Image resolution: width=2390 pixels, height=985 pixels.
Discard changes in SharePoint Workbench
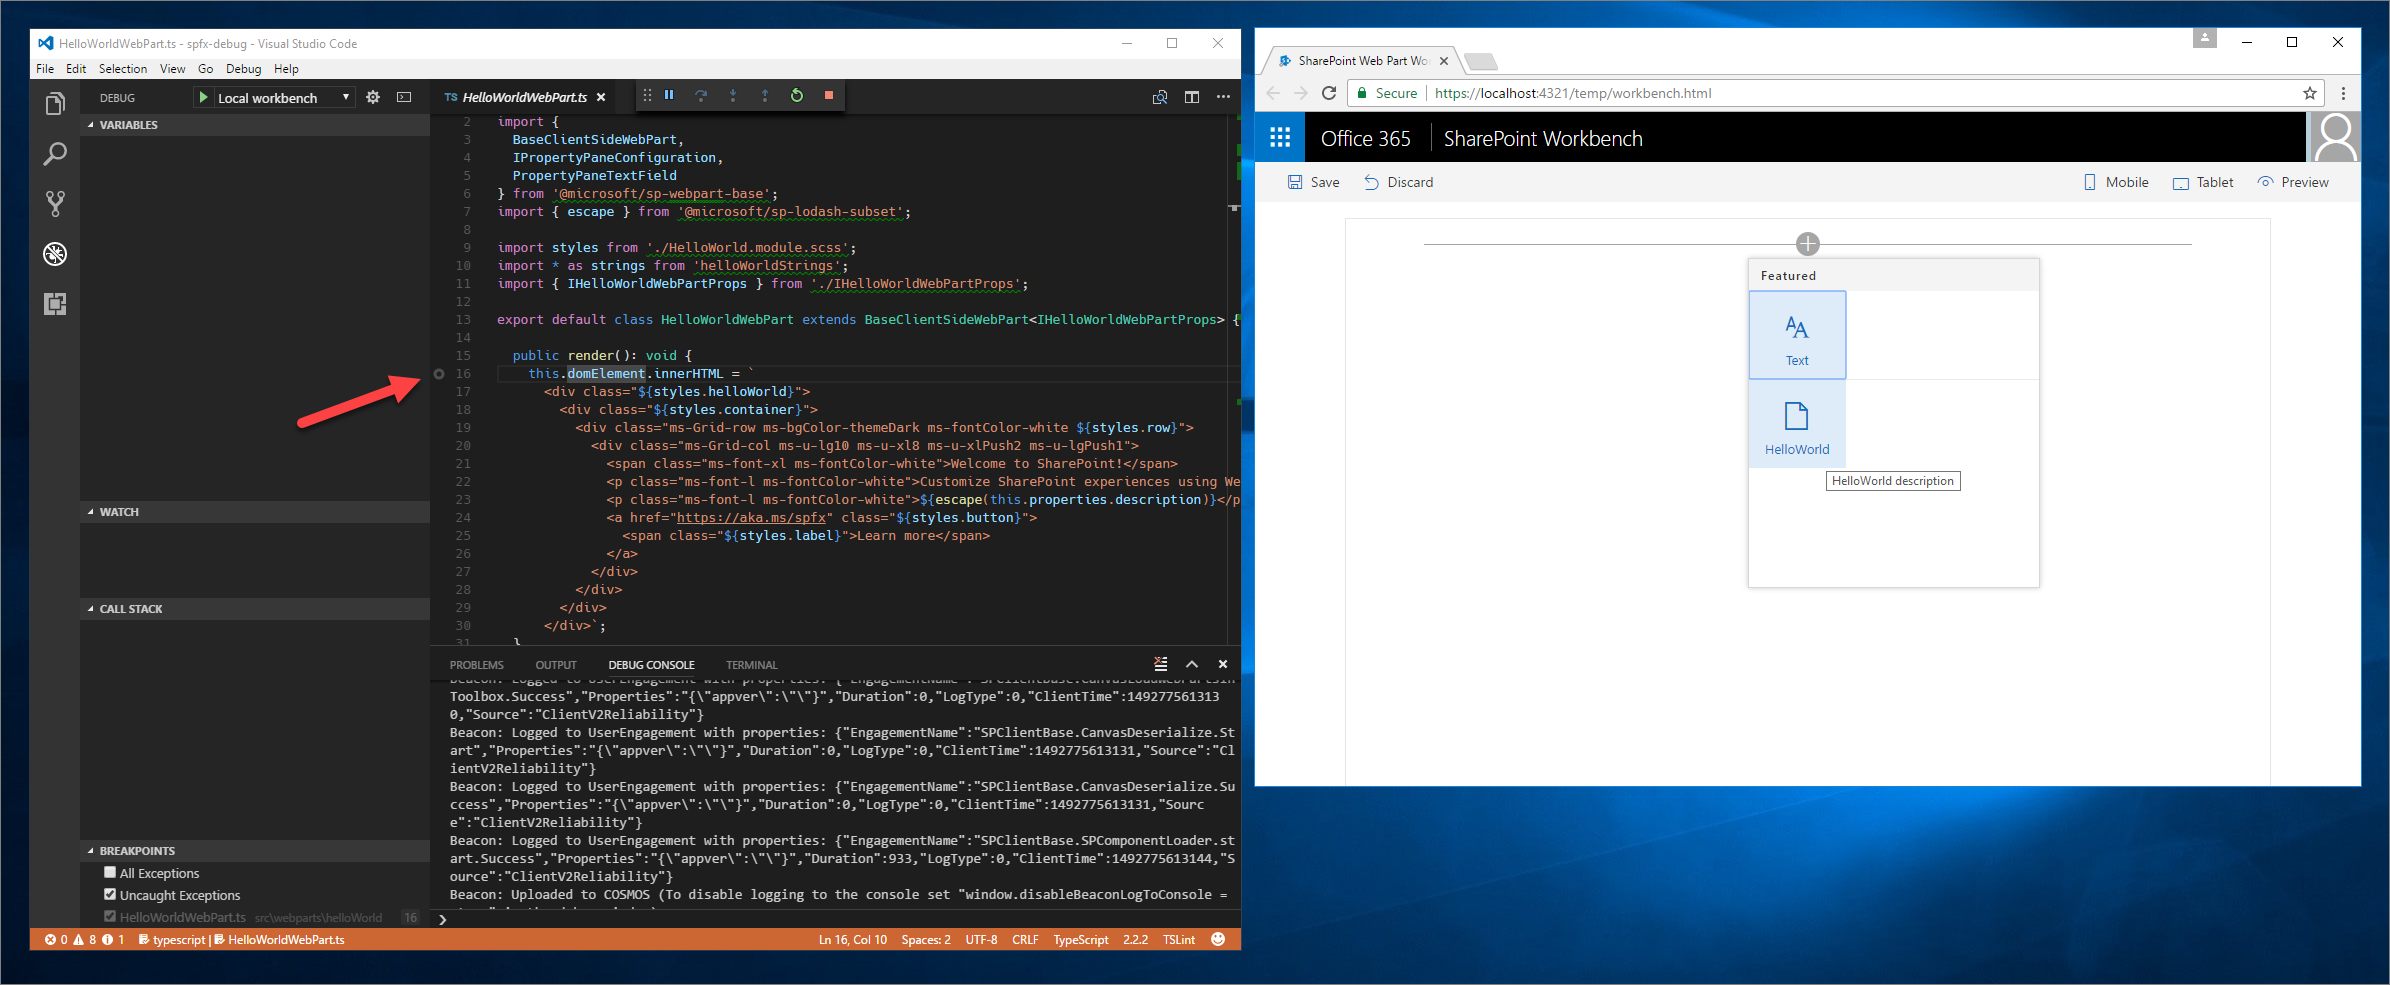[1399, 182]
